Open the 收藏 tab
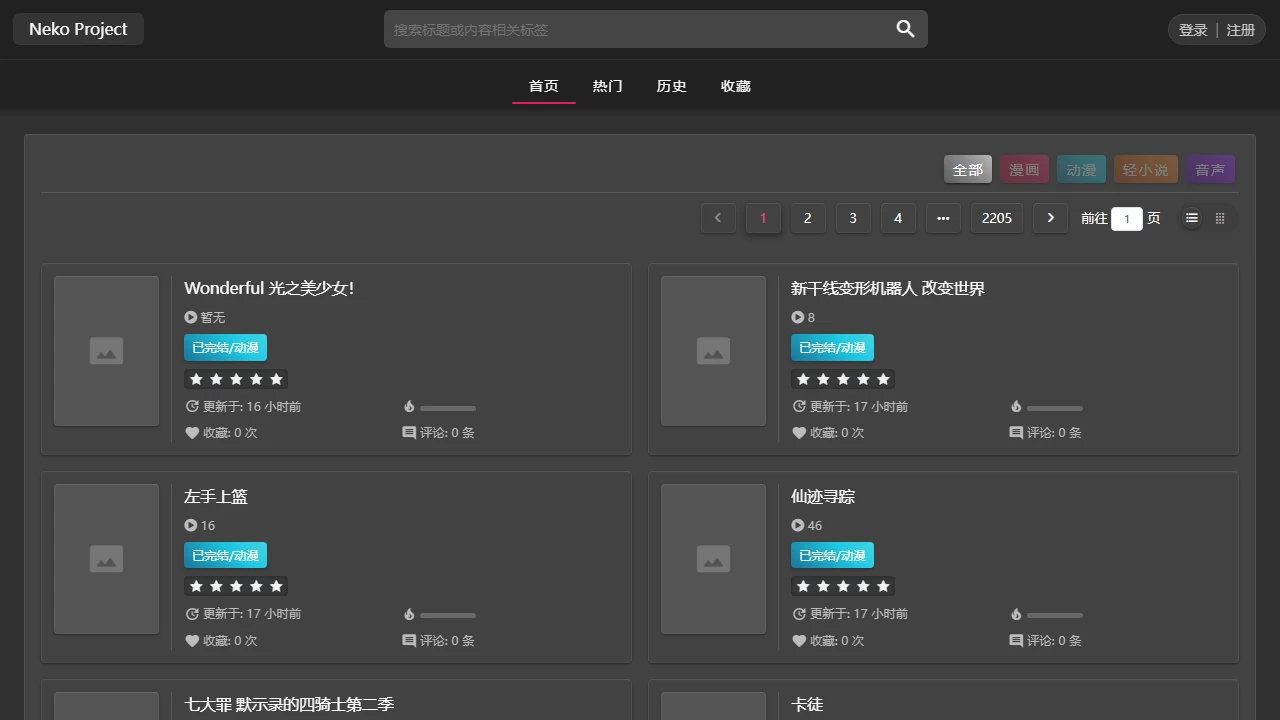 pyautogui.click(x=735, y=86)
